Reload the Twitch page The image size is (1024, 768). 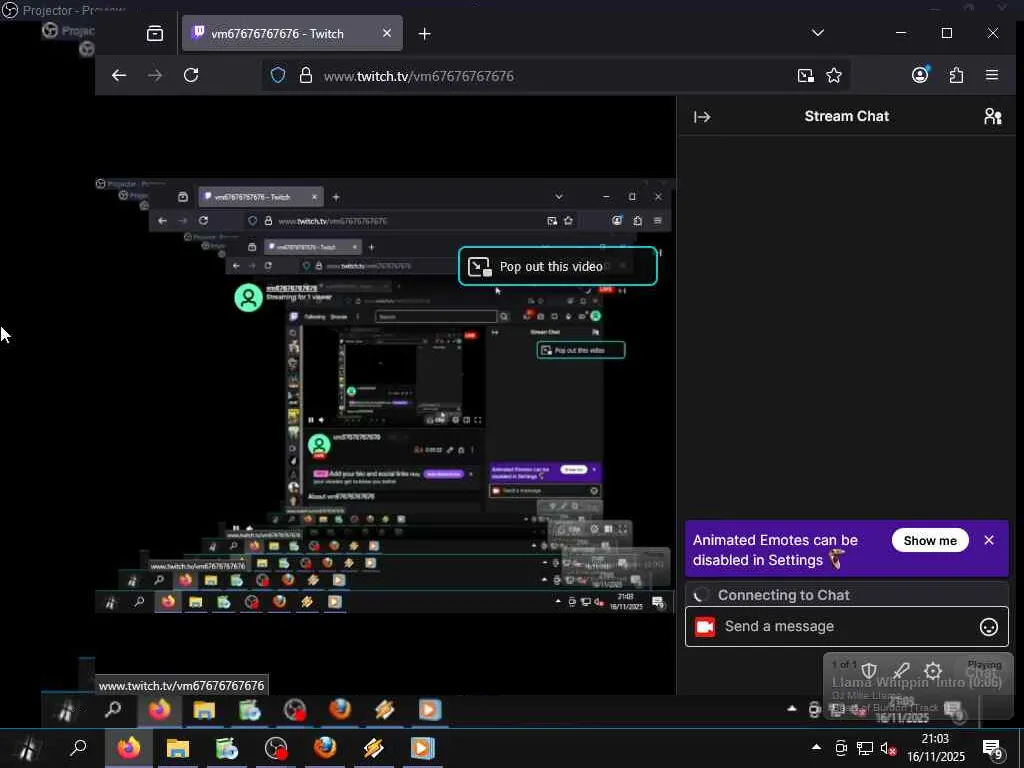[191, 76]
